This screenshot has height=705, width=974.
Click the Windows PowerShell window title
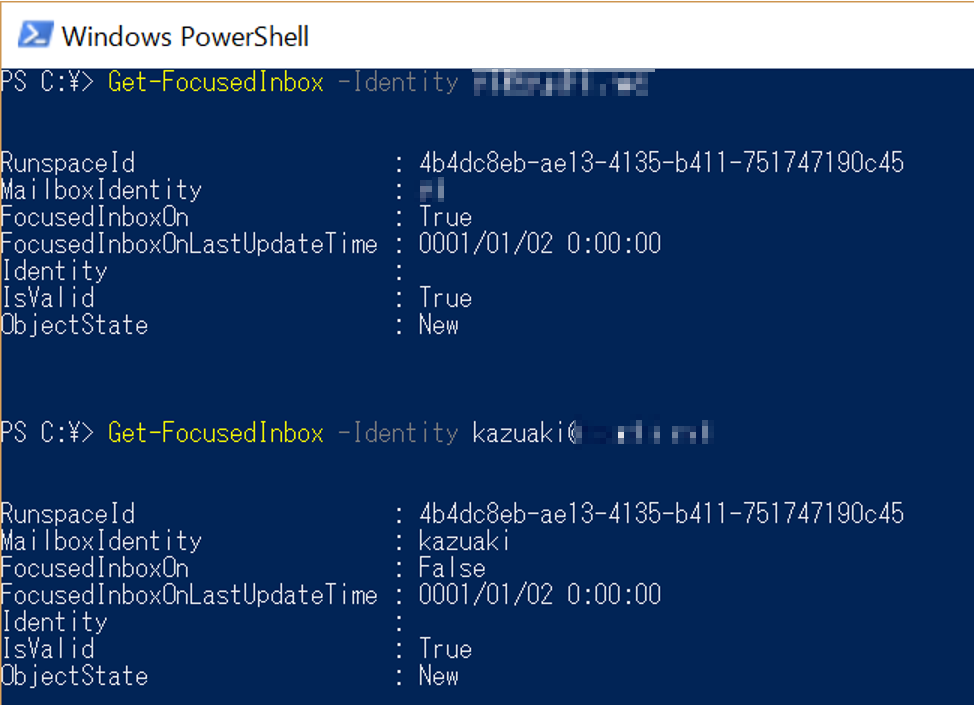(185, 37)
